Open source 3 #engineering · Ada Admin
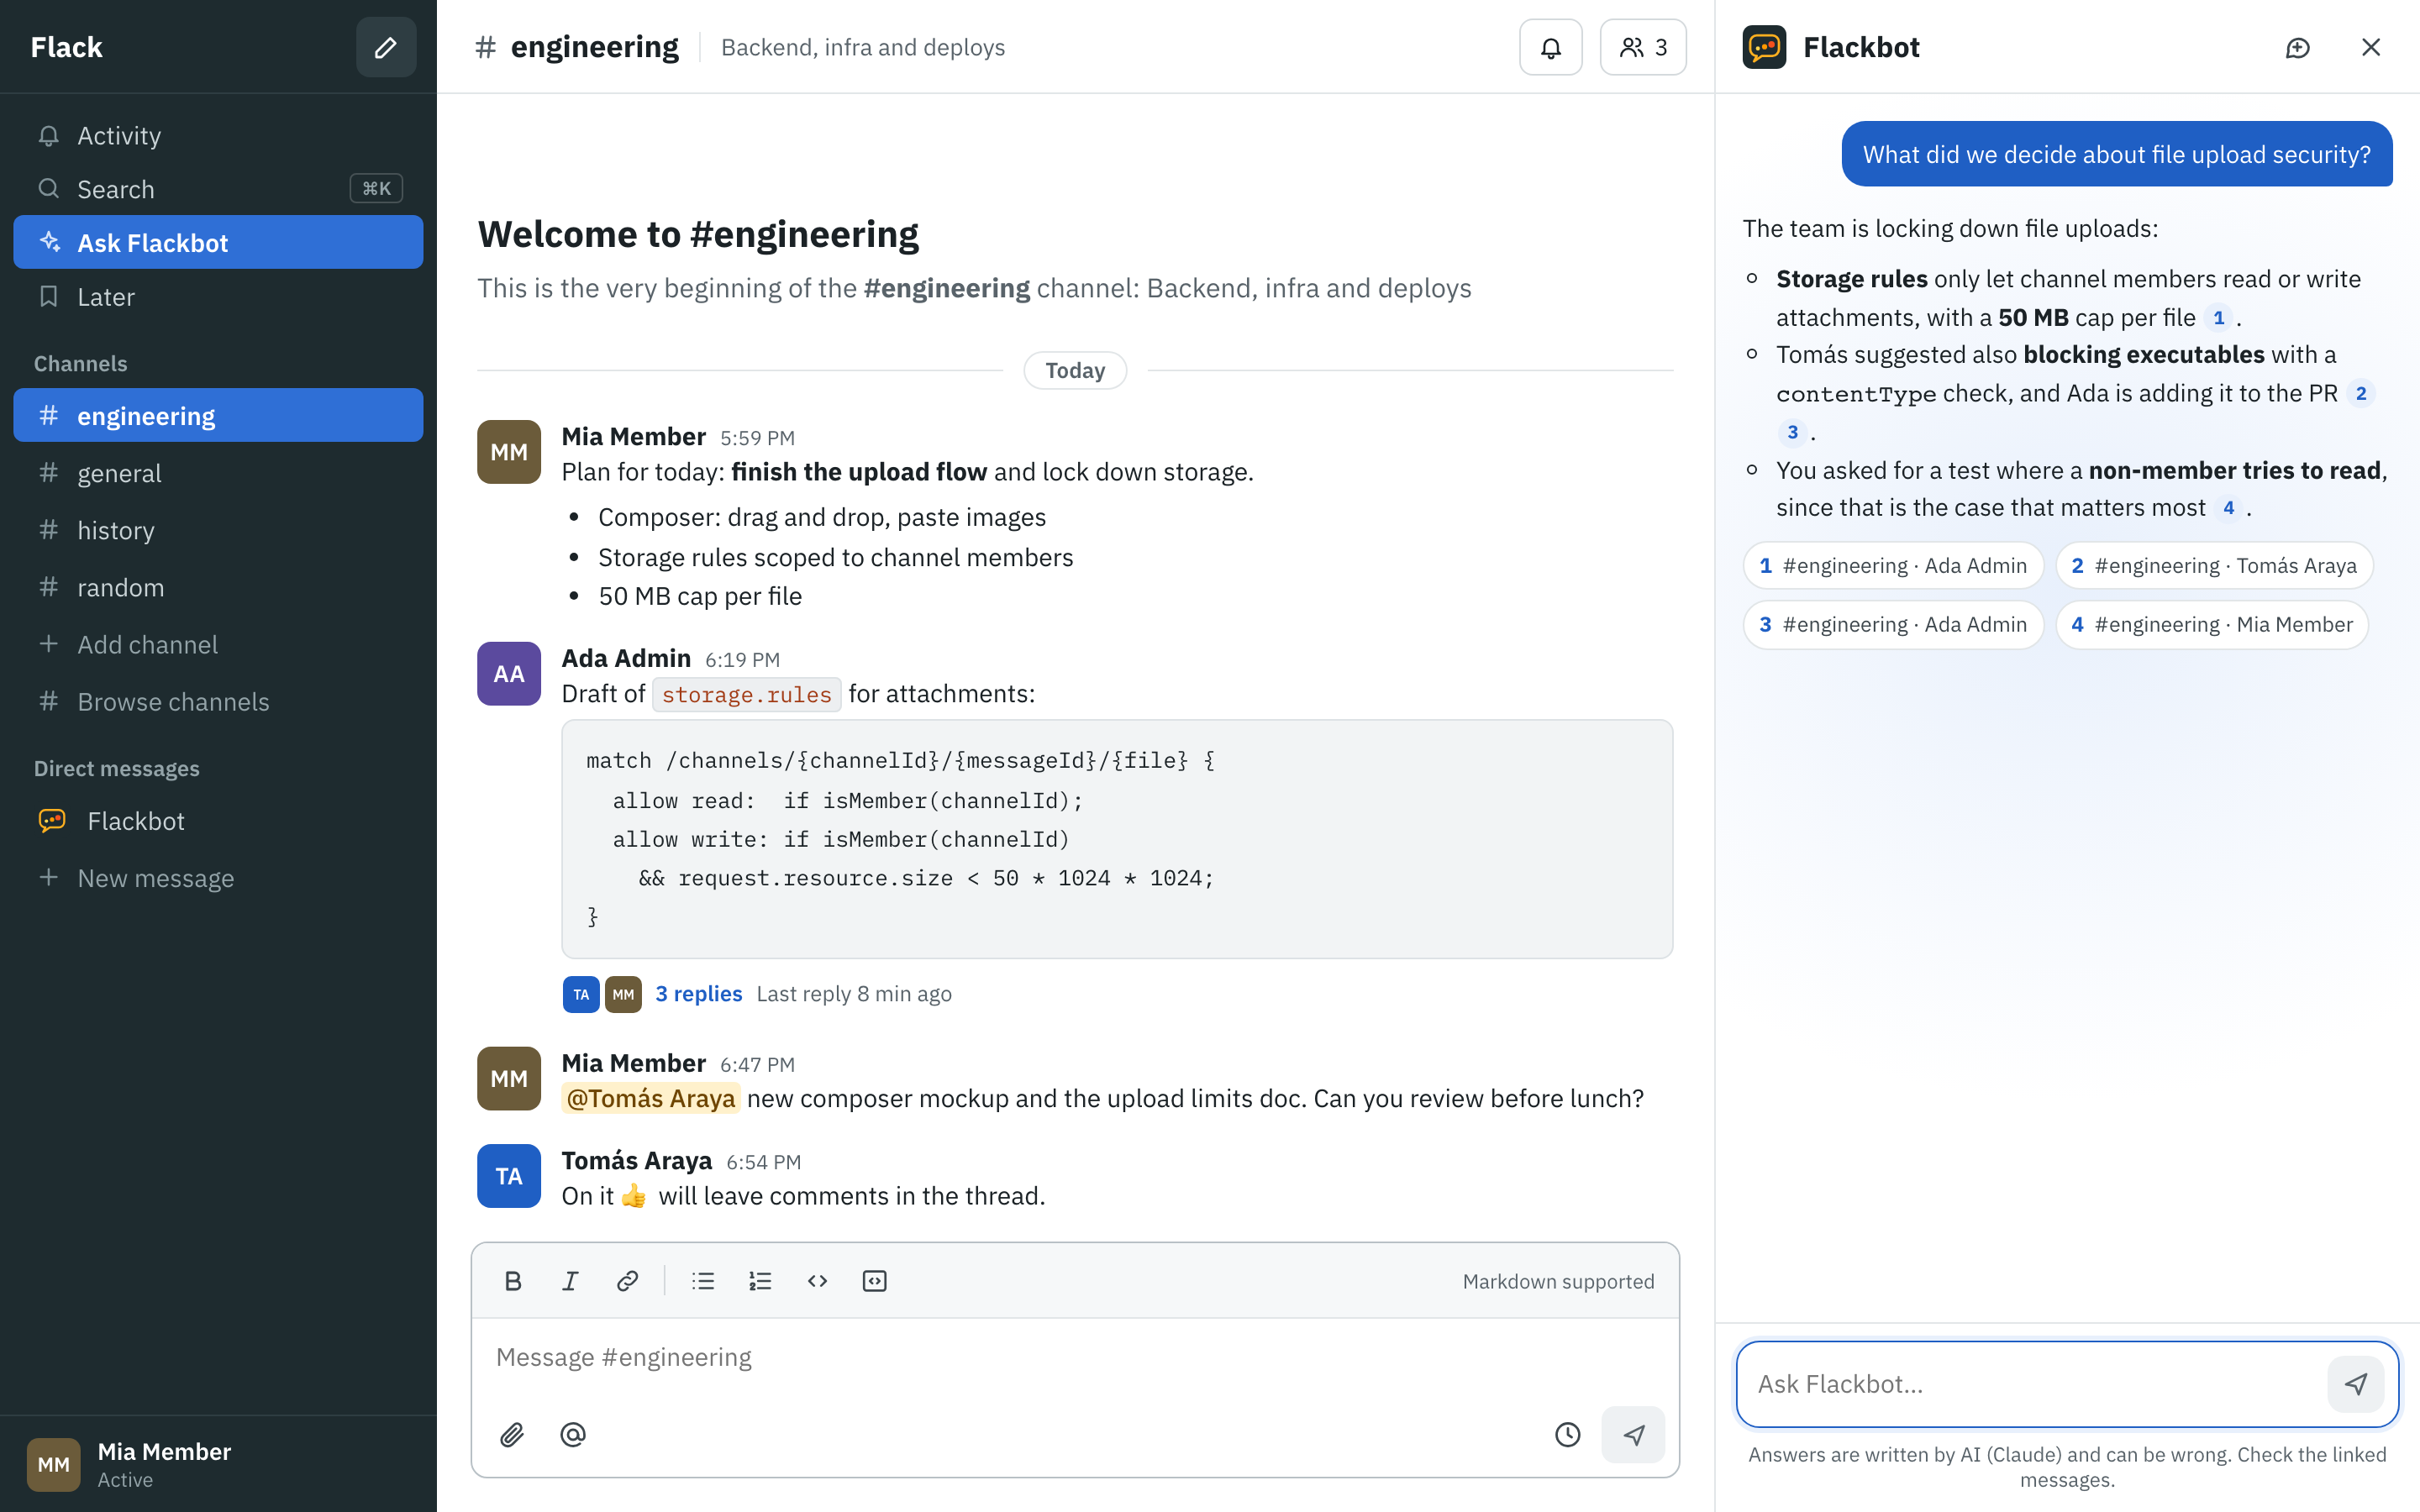Screen dimensions: 2420x1512 (x=1893, y=625)
